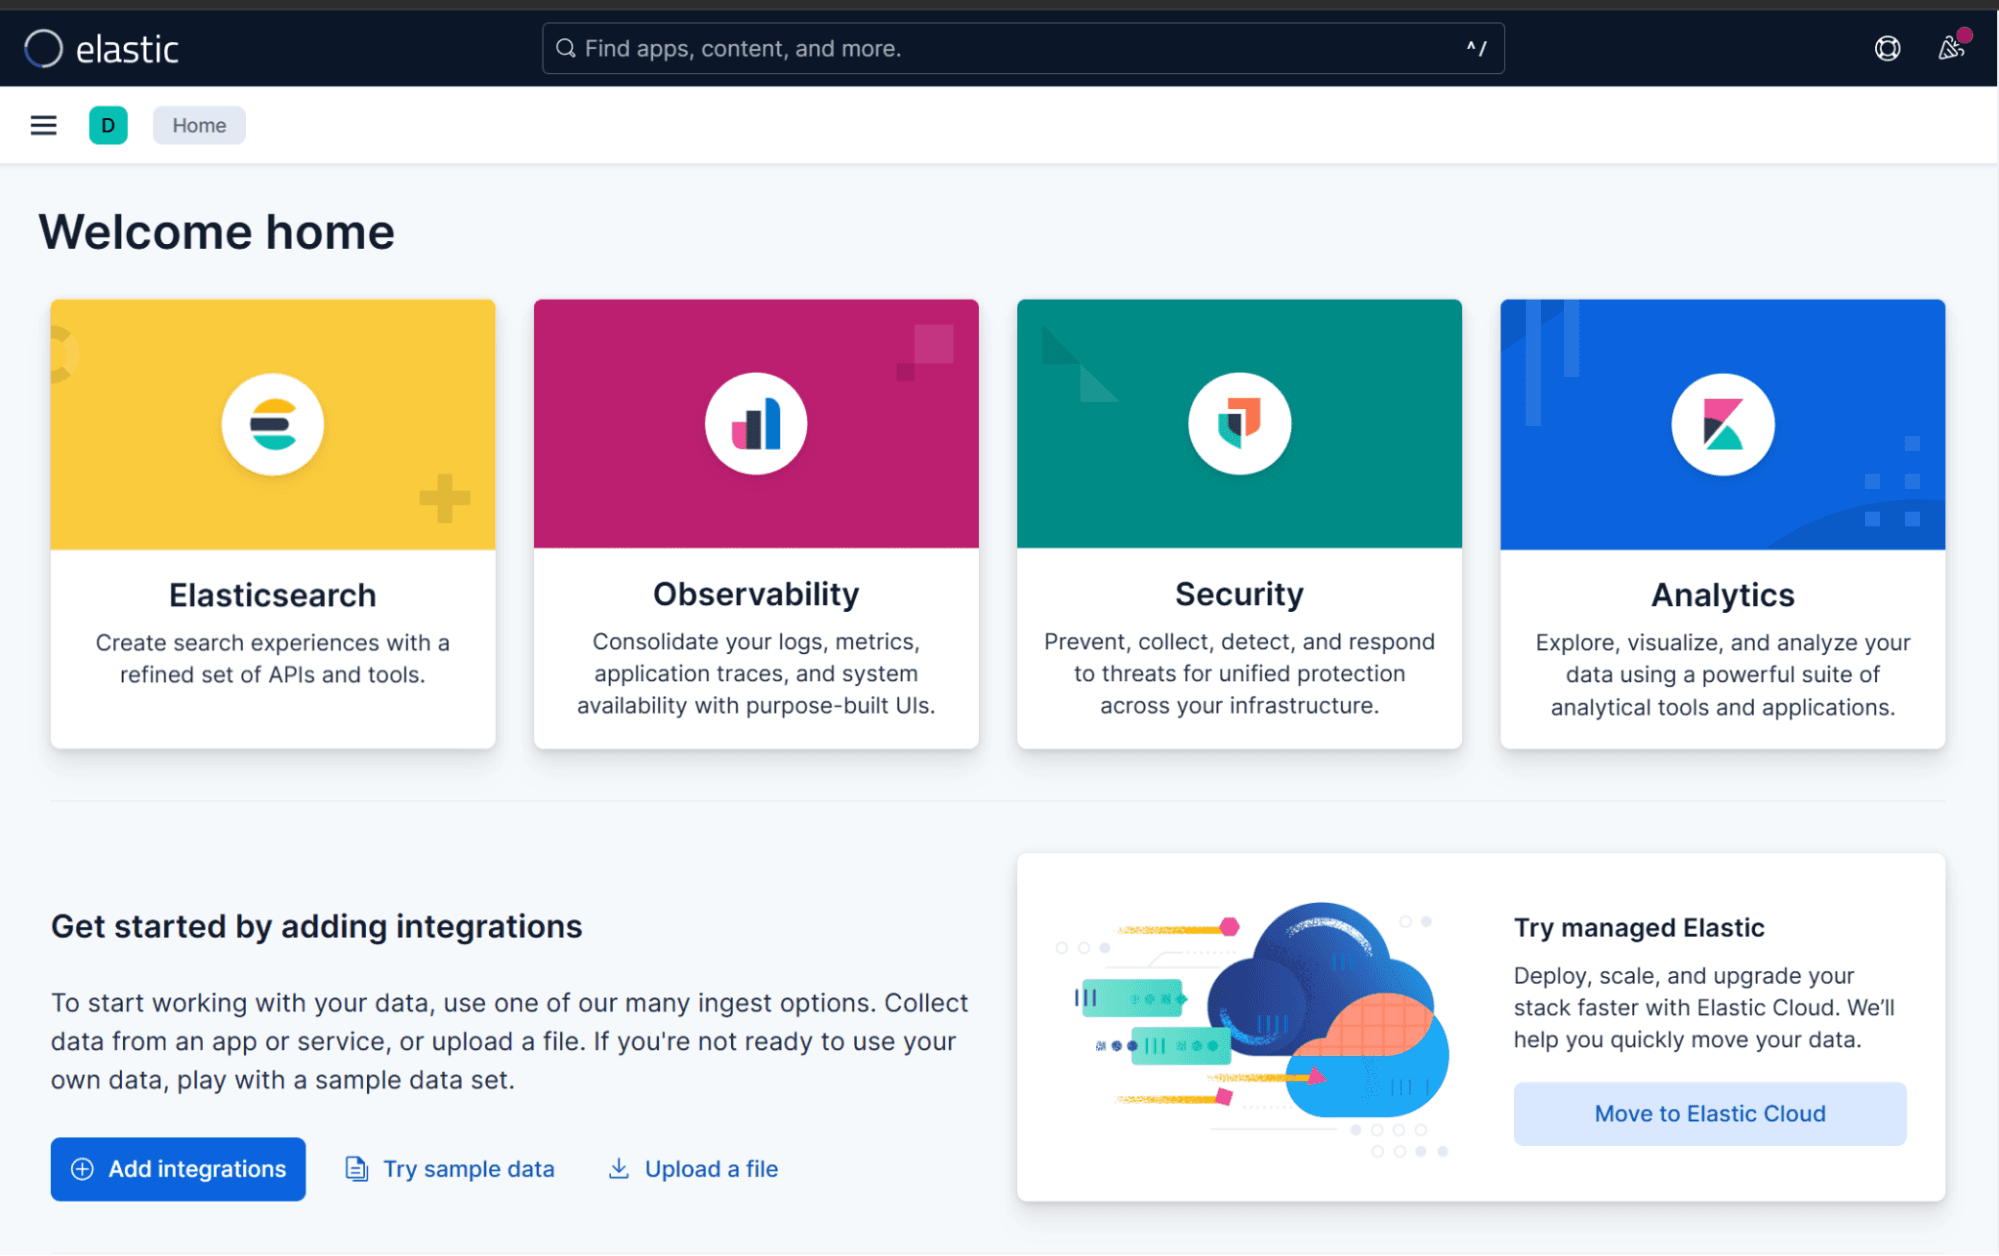
Task: Click the Add integrations button
Action: pyautogui.click(x=178, y=1169)
